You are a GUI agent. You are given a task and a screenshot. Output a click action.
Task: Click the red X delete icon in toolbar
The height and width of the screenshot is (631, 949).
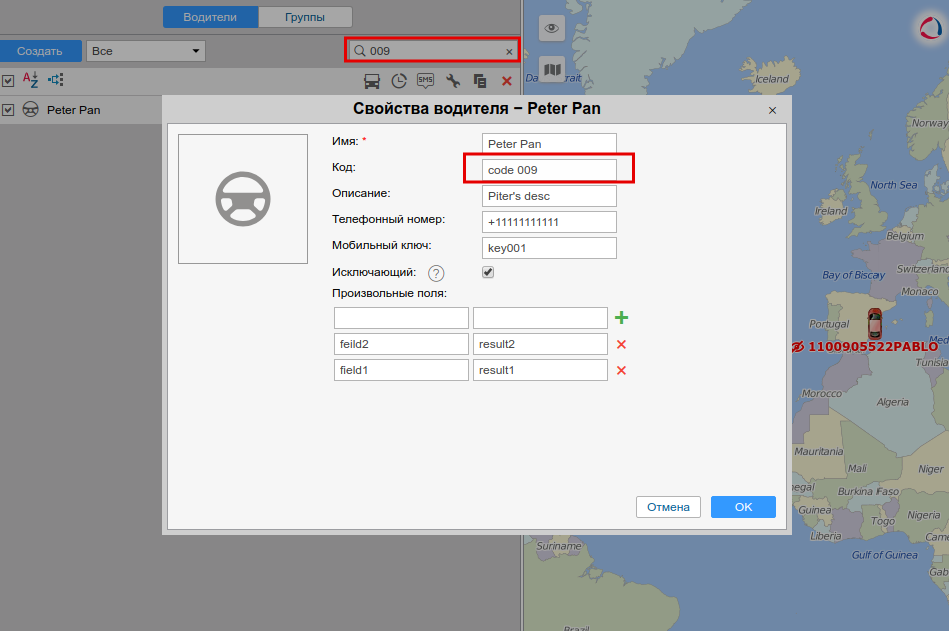[507, 81]
